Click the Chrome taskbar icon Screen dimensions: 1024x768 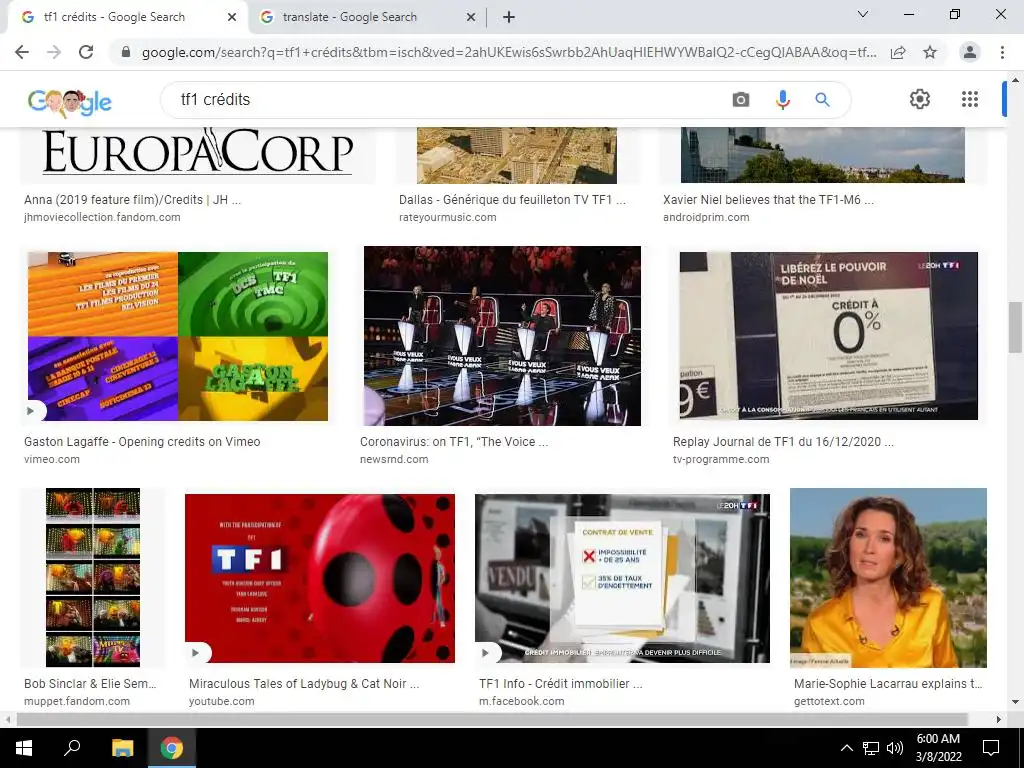click(x=172, y=748)
